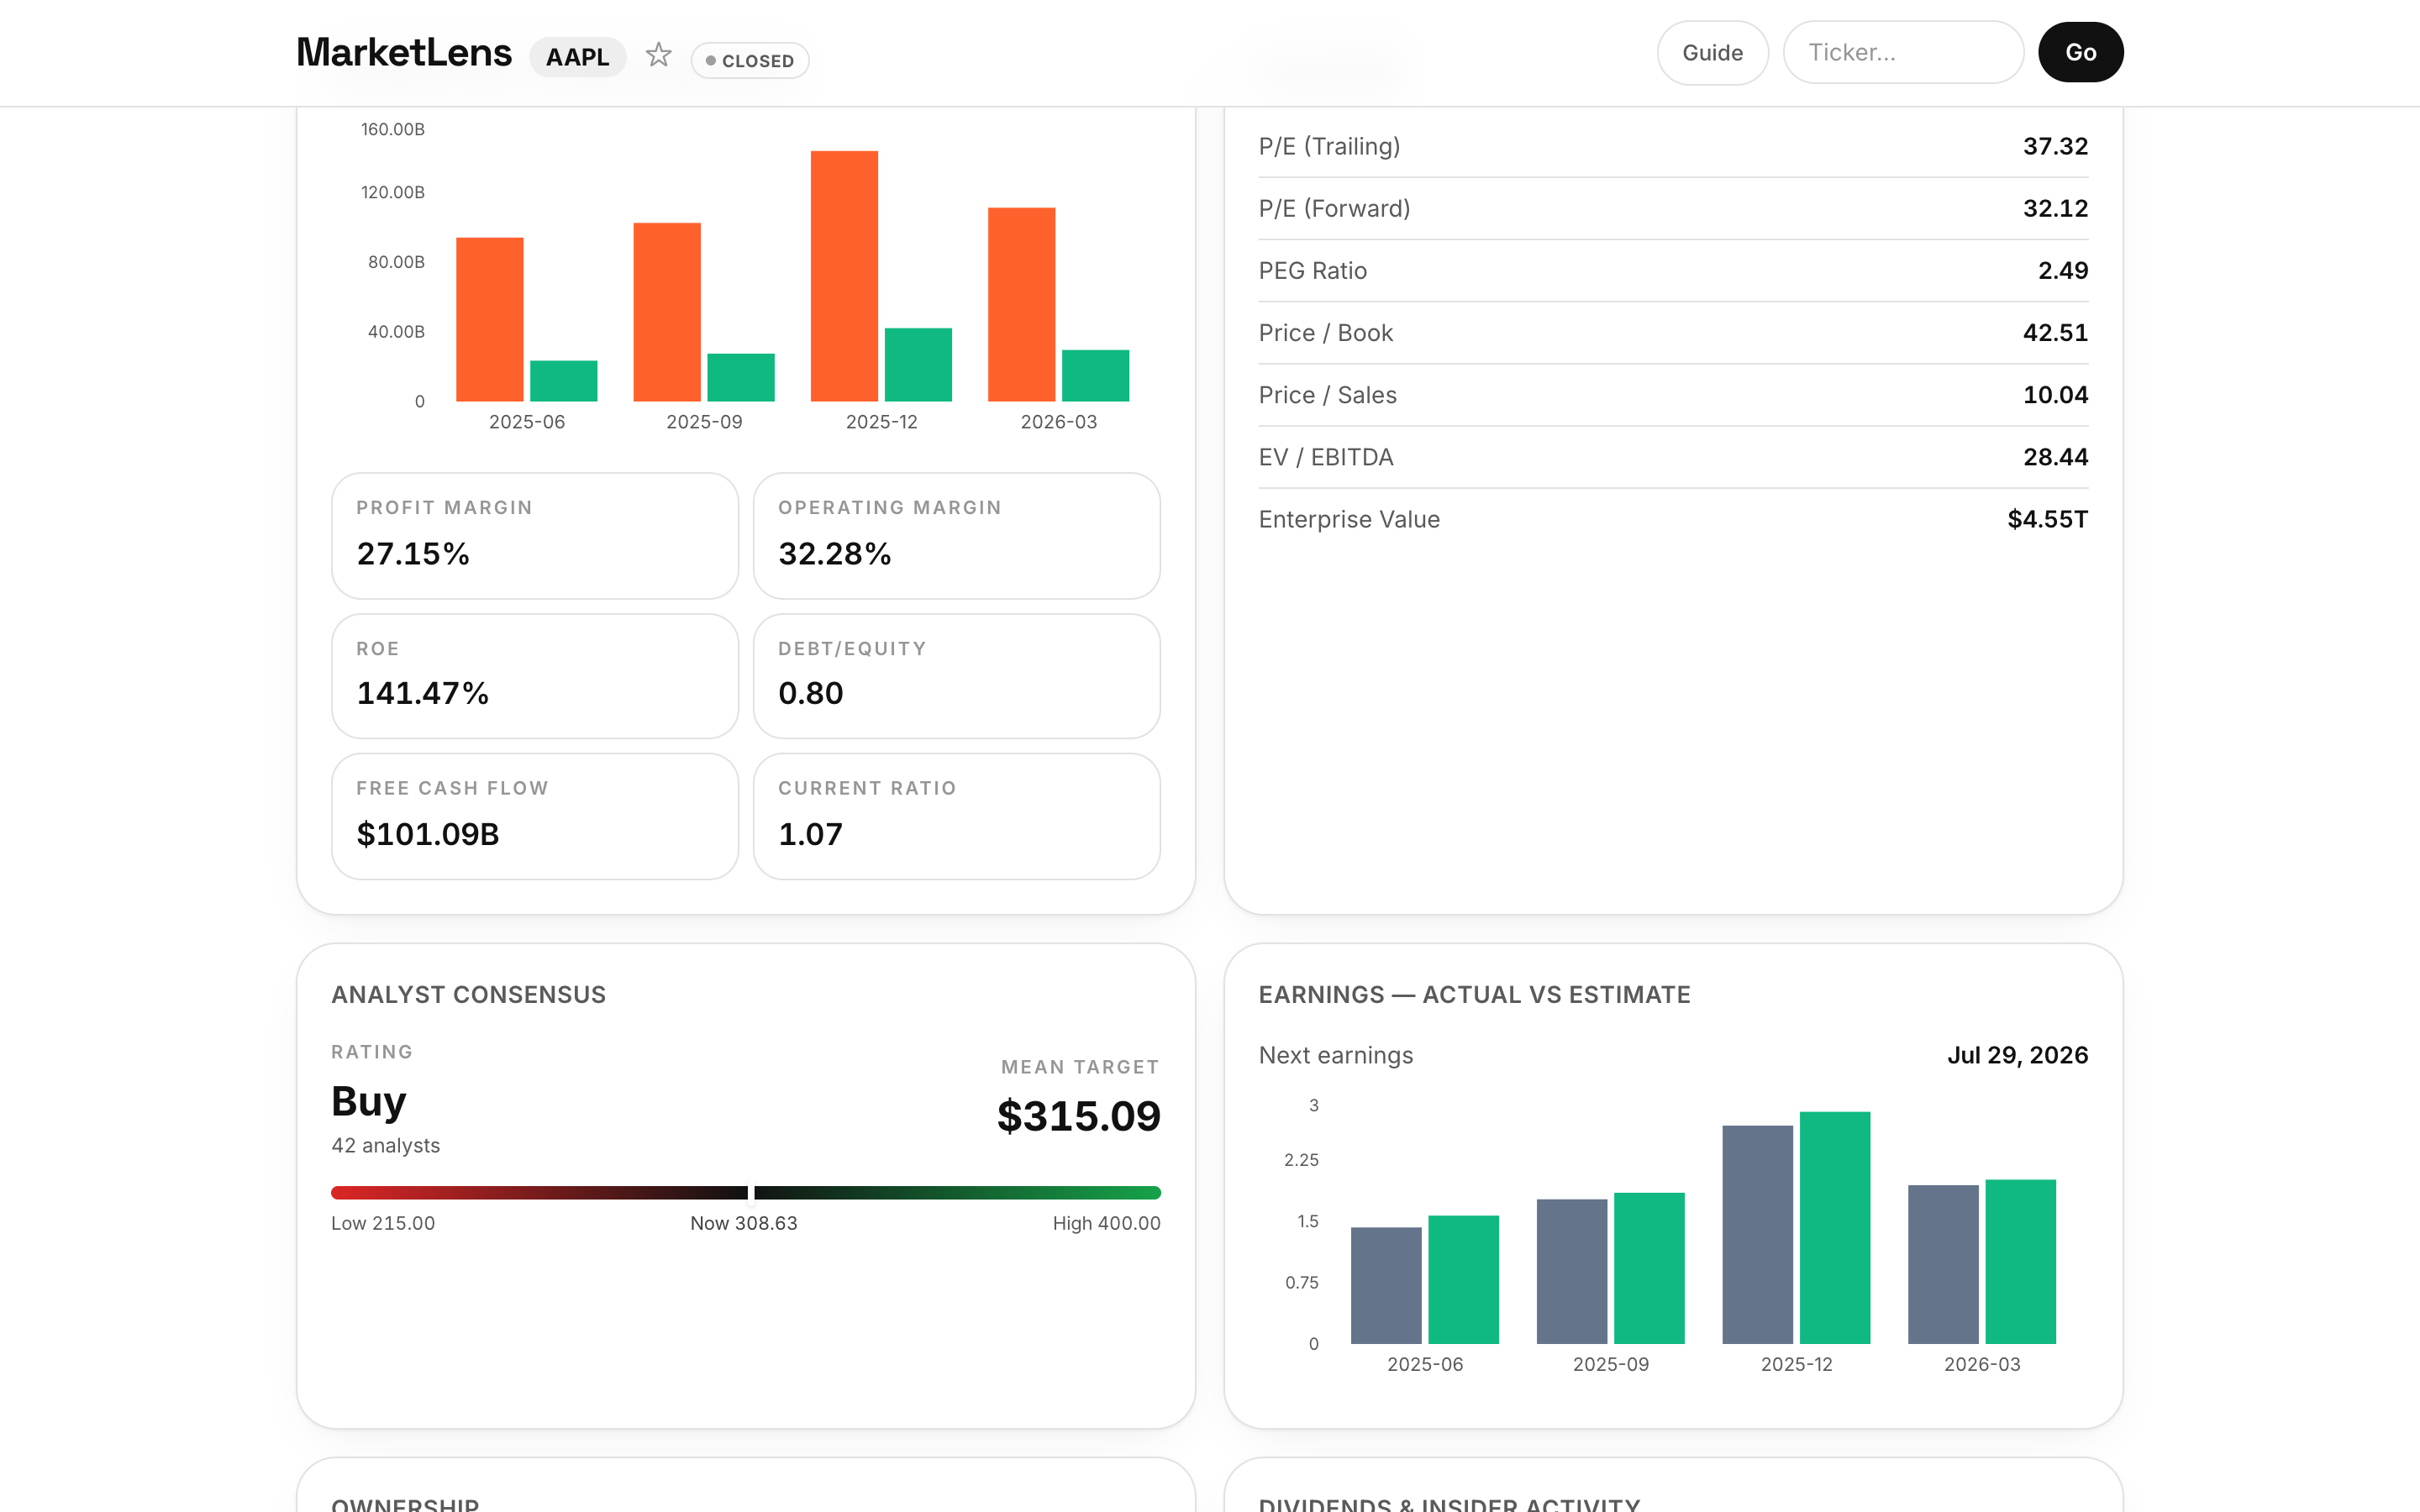Select the Operating Margin 32.28% card
Image resolution: width=2420 pixels, height=1512 pixels.
(x=956, y=536)
